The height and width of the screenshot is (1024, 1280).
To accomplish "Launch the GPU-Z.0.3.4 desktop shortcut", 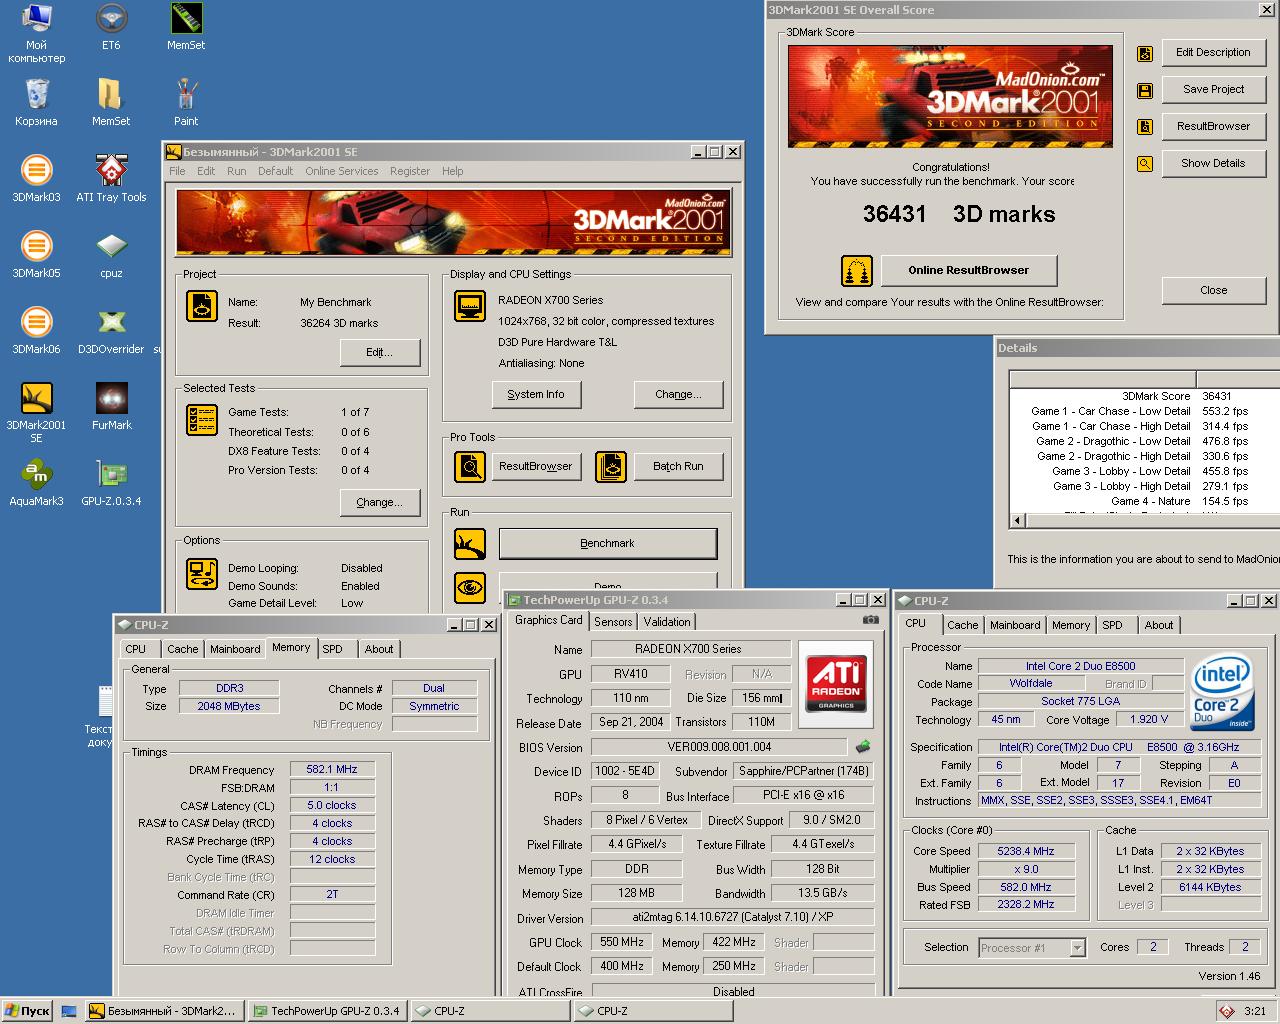I will [111, 483].
